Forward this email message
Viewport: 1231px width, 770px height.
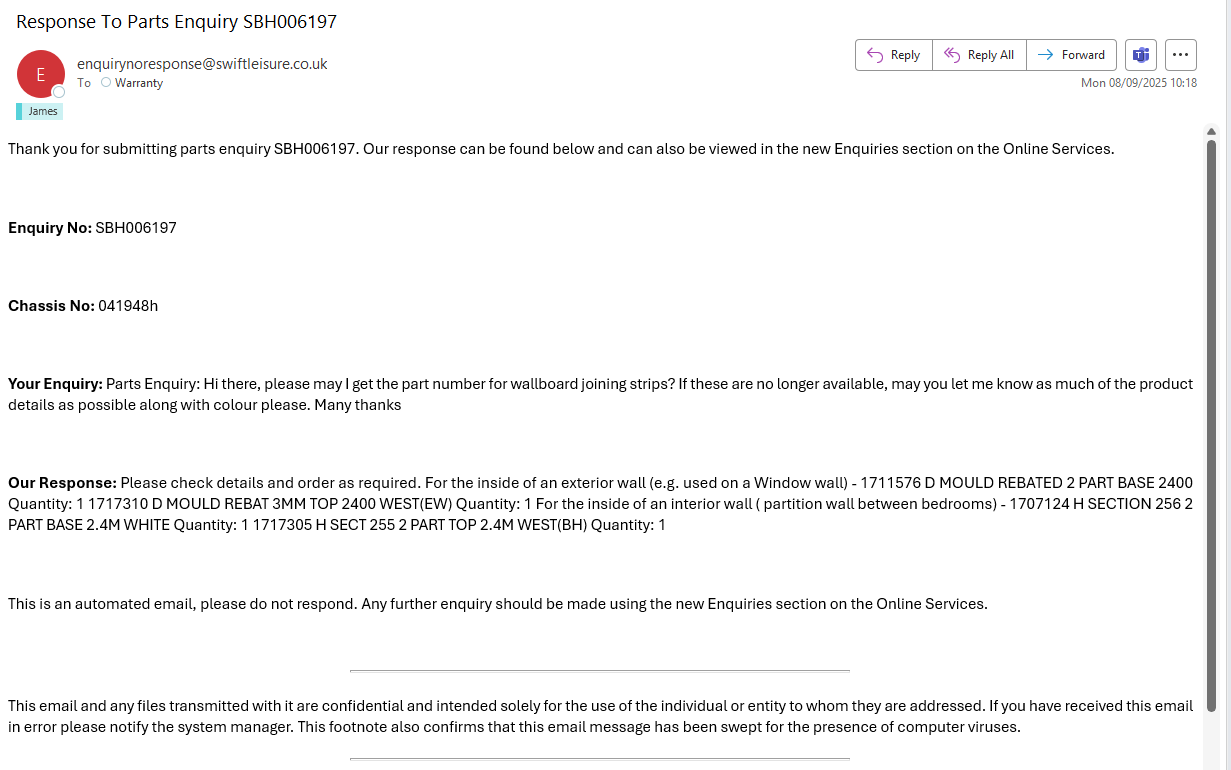coord(1071,55)
